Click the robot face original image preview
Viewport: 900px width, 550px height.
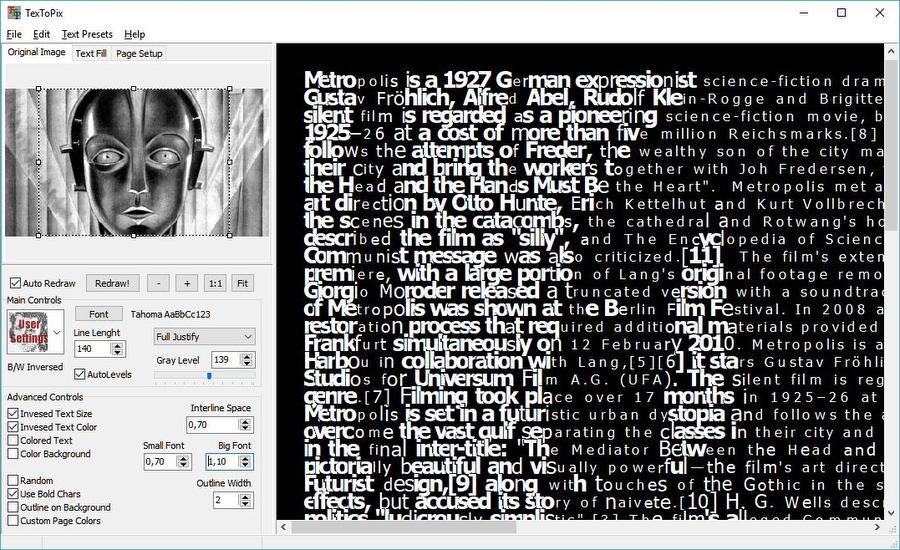[x=137, y=162]
